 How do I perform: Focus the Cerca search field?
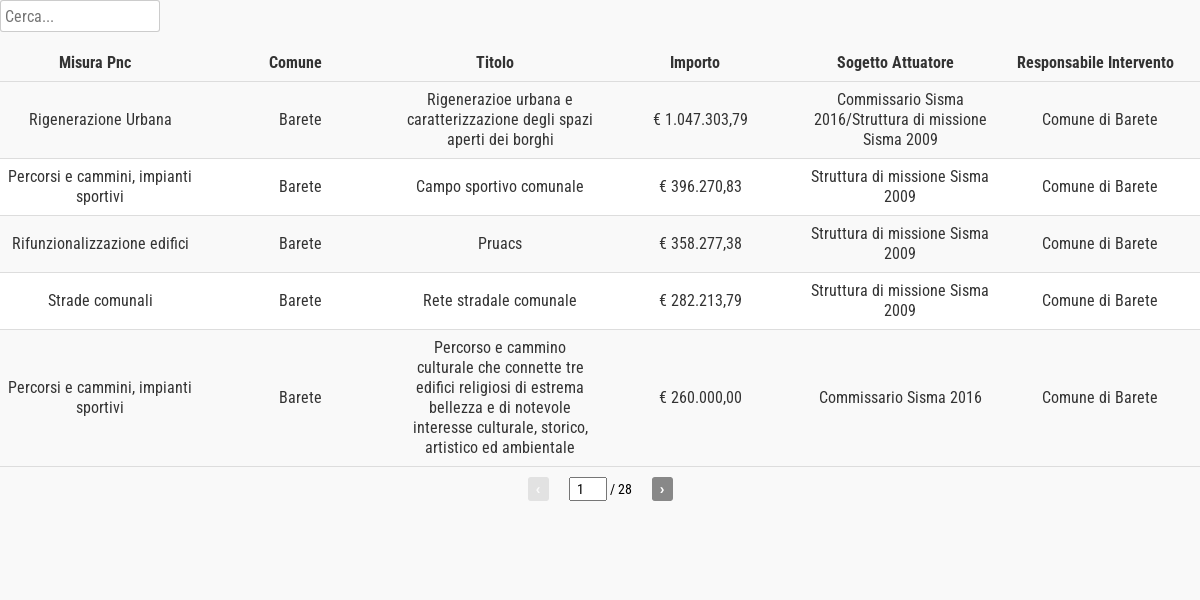[80, 16]
